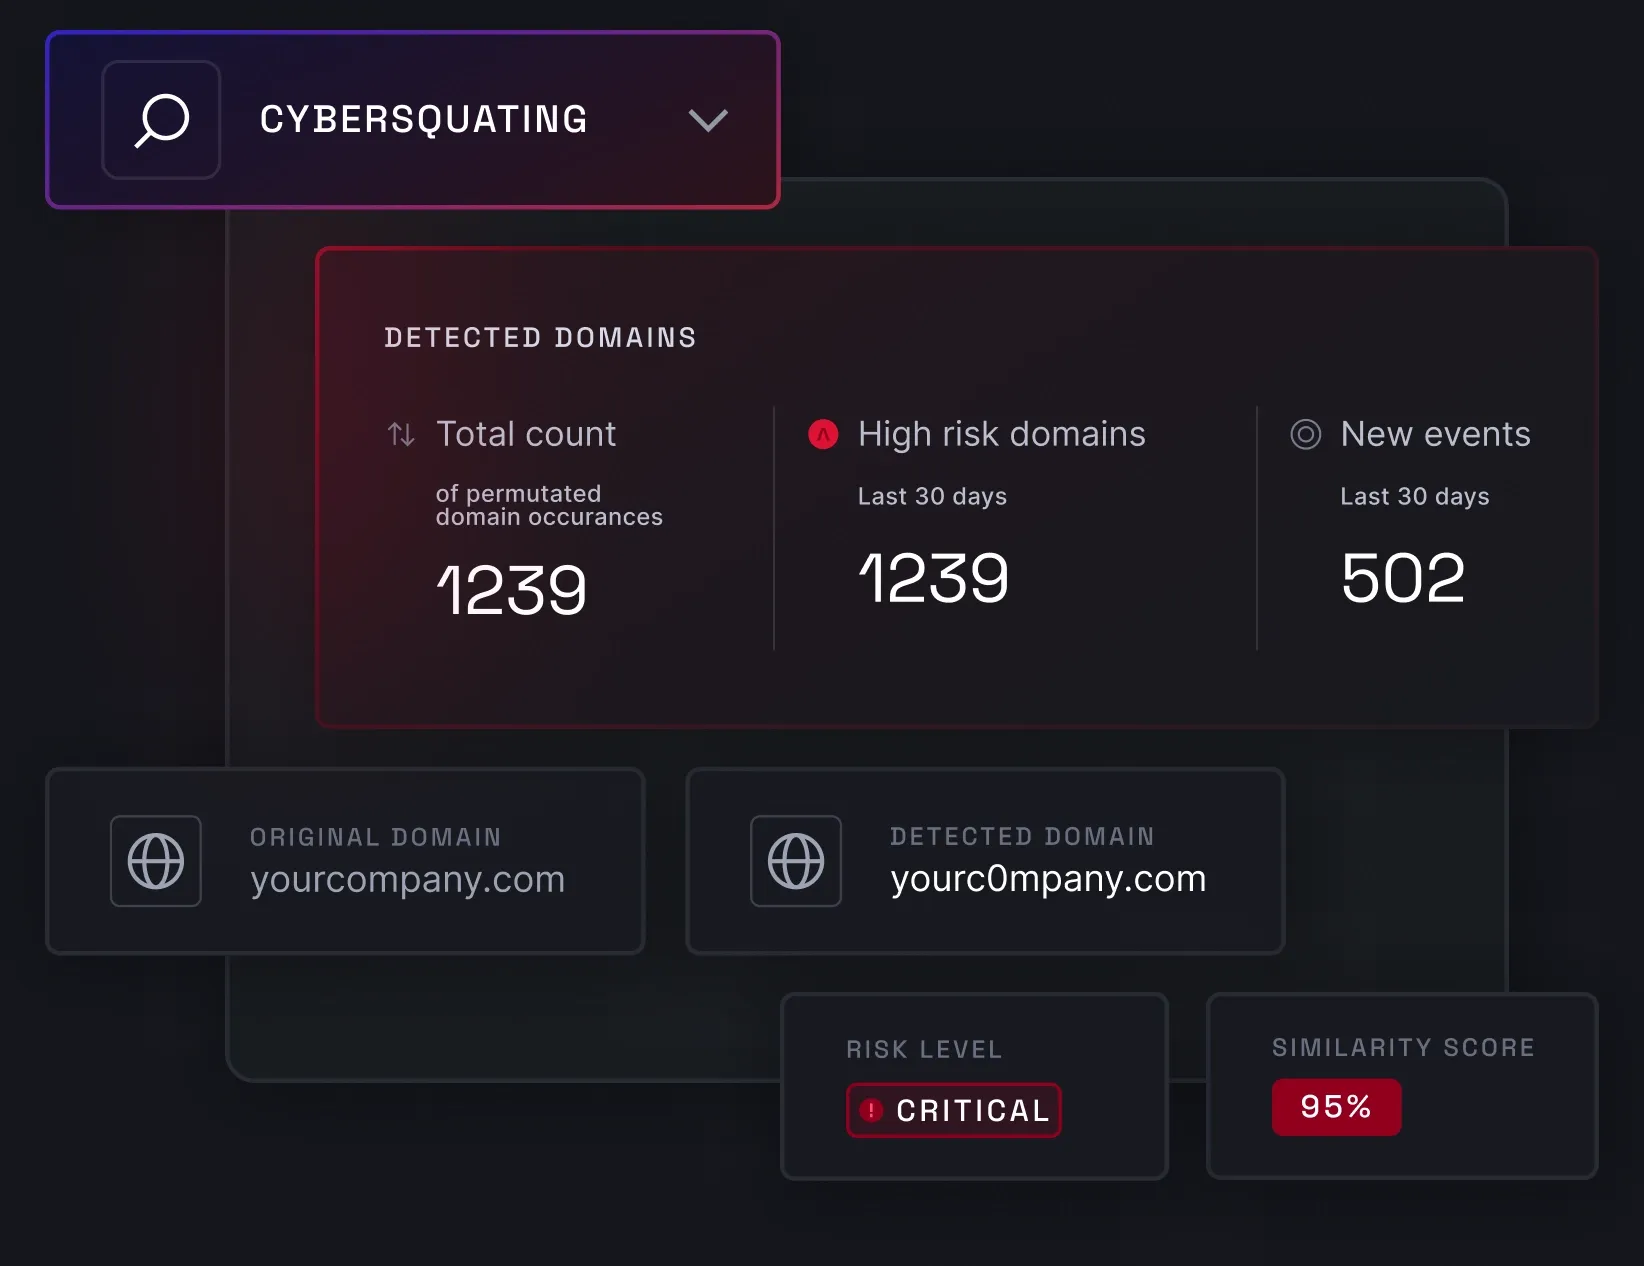This screenshot has width=1644, height=1266.
Task: Click the Critical alert exclamation icon
Action: [872, 1110]
